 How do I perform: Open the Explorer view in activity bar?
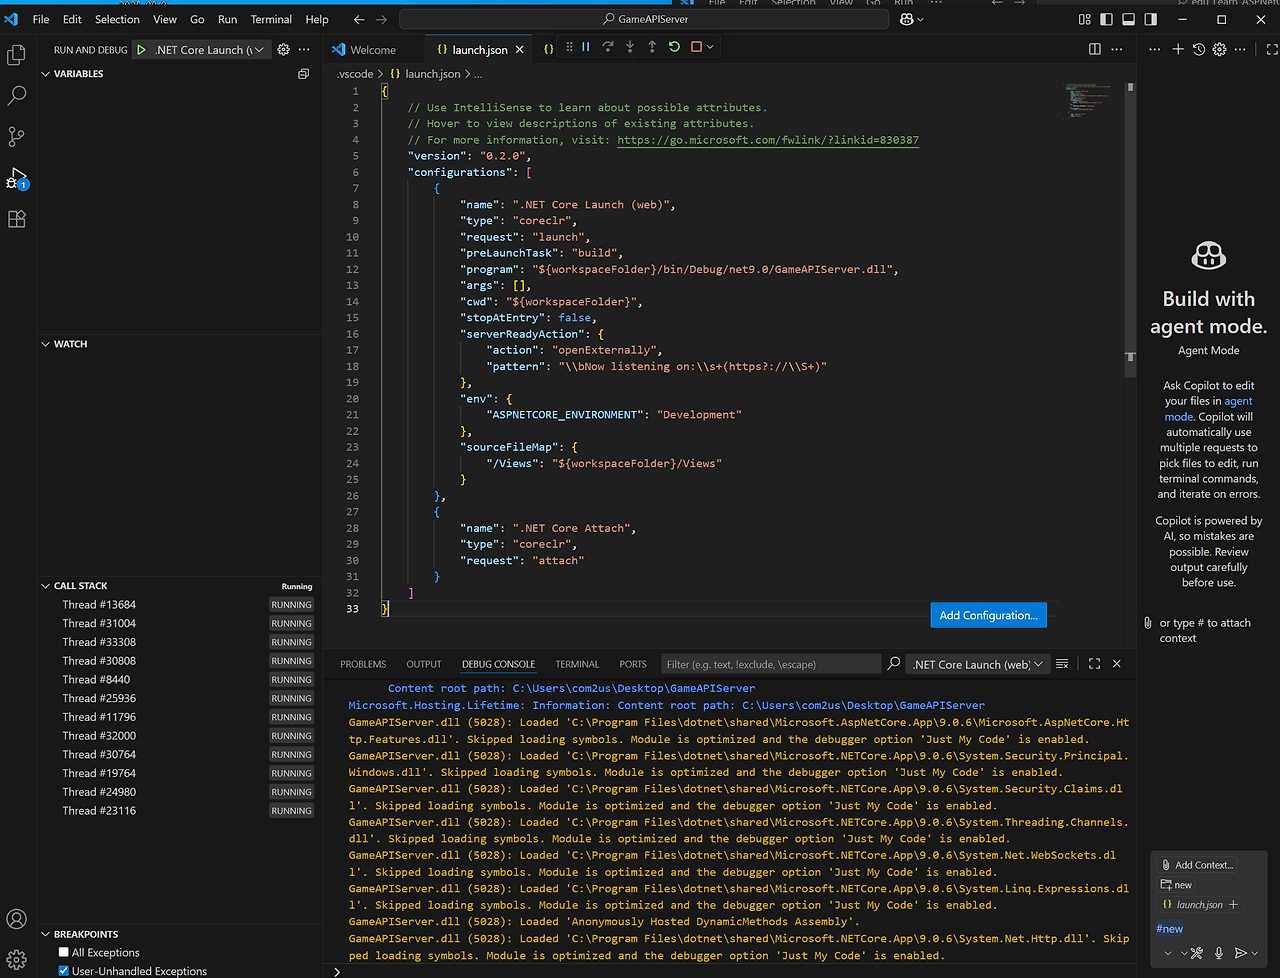click(17, 55)
